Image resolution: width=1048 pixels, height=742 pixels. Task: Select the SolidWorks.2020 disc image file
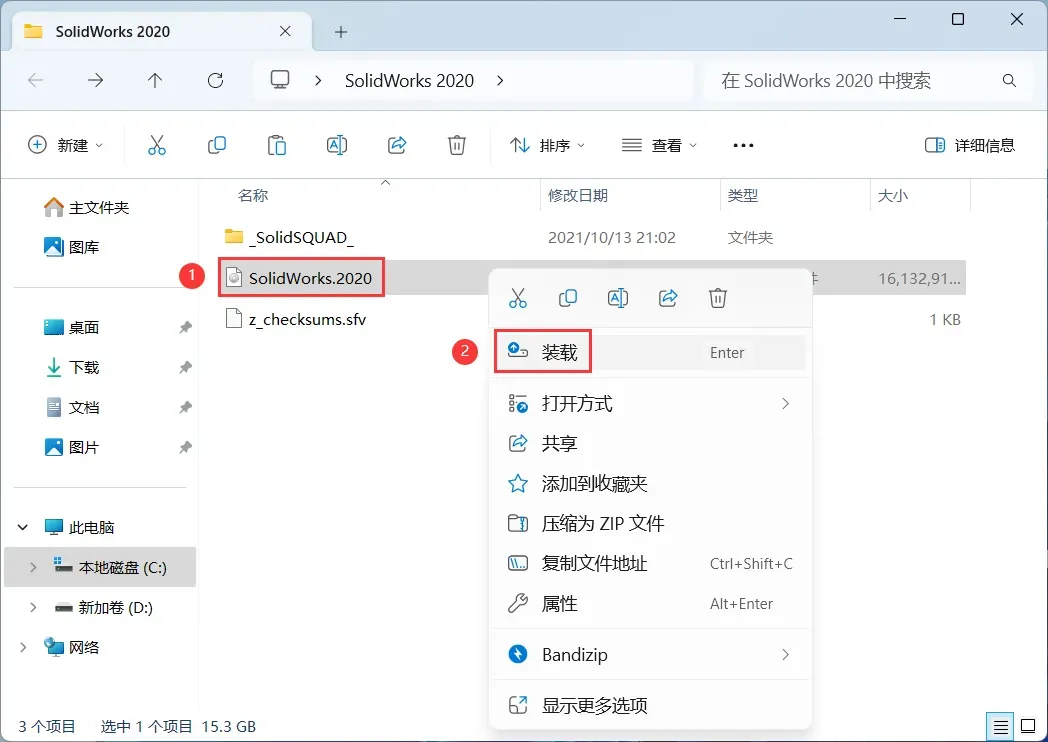299,278
